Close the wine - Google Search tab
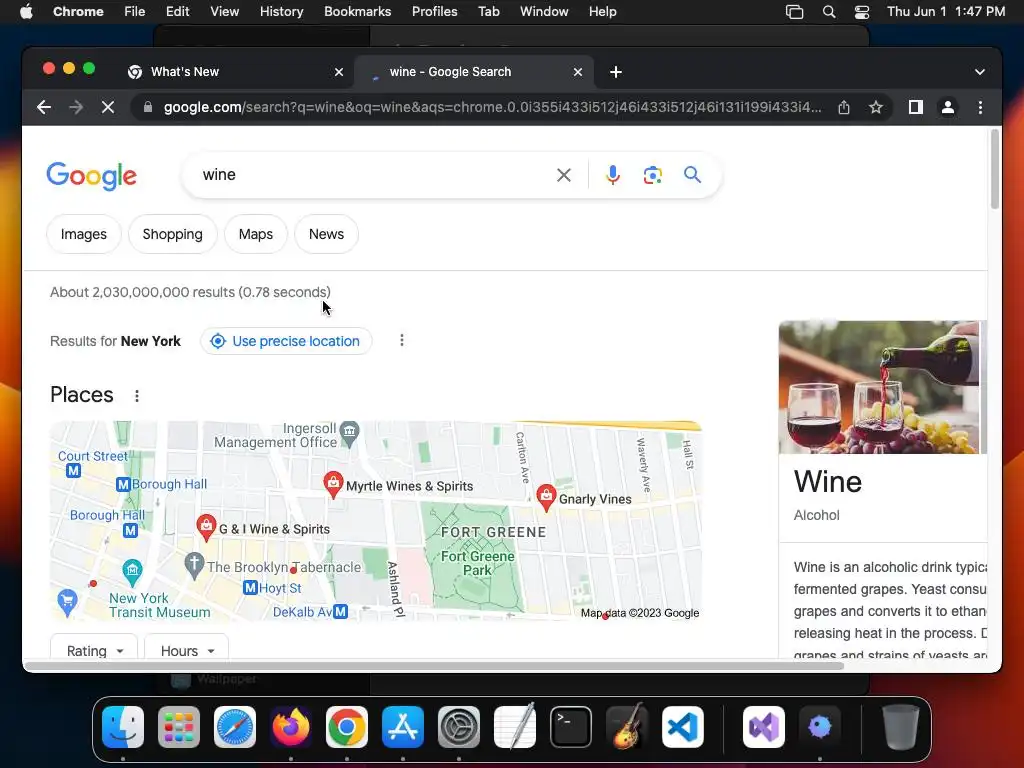1024x768 pixels. (578, 72)
